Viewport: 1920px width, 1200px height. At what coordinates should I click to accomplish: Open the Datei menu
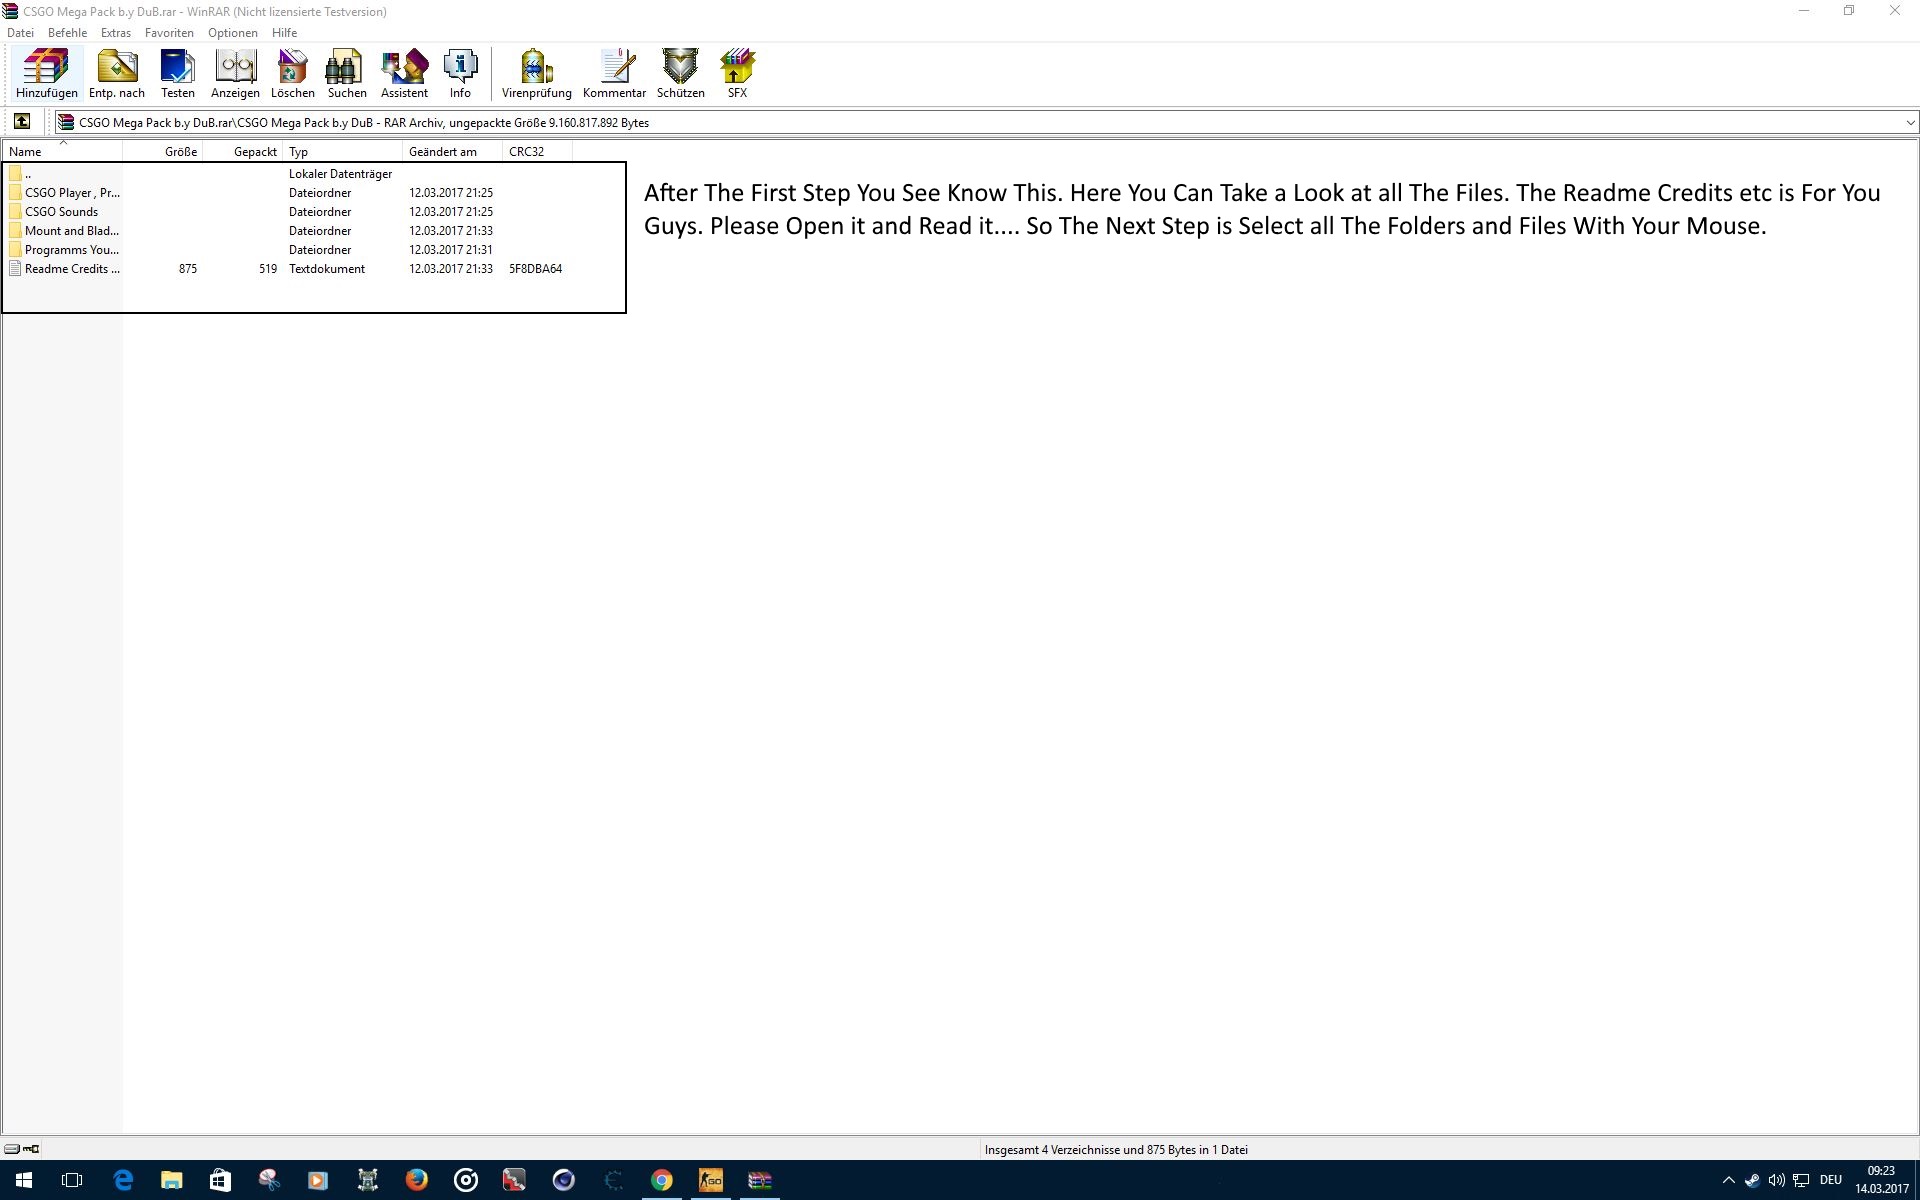pos(20,33)
